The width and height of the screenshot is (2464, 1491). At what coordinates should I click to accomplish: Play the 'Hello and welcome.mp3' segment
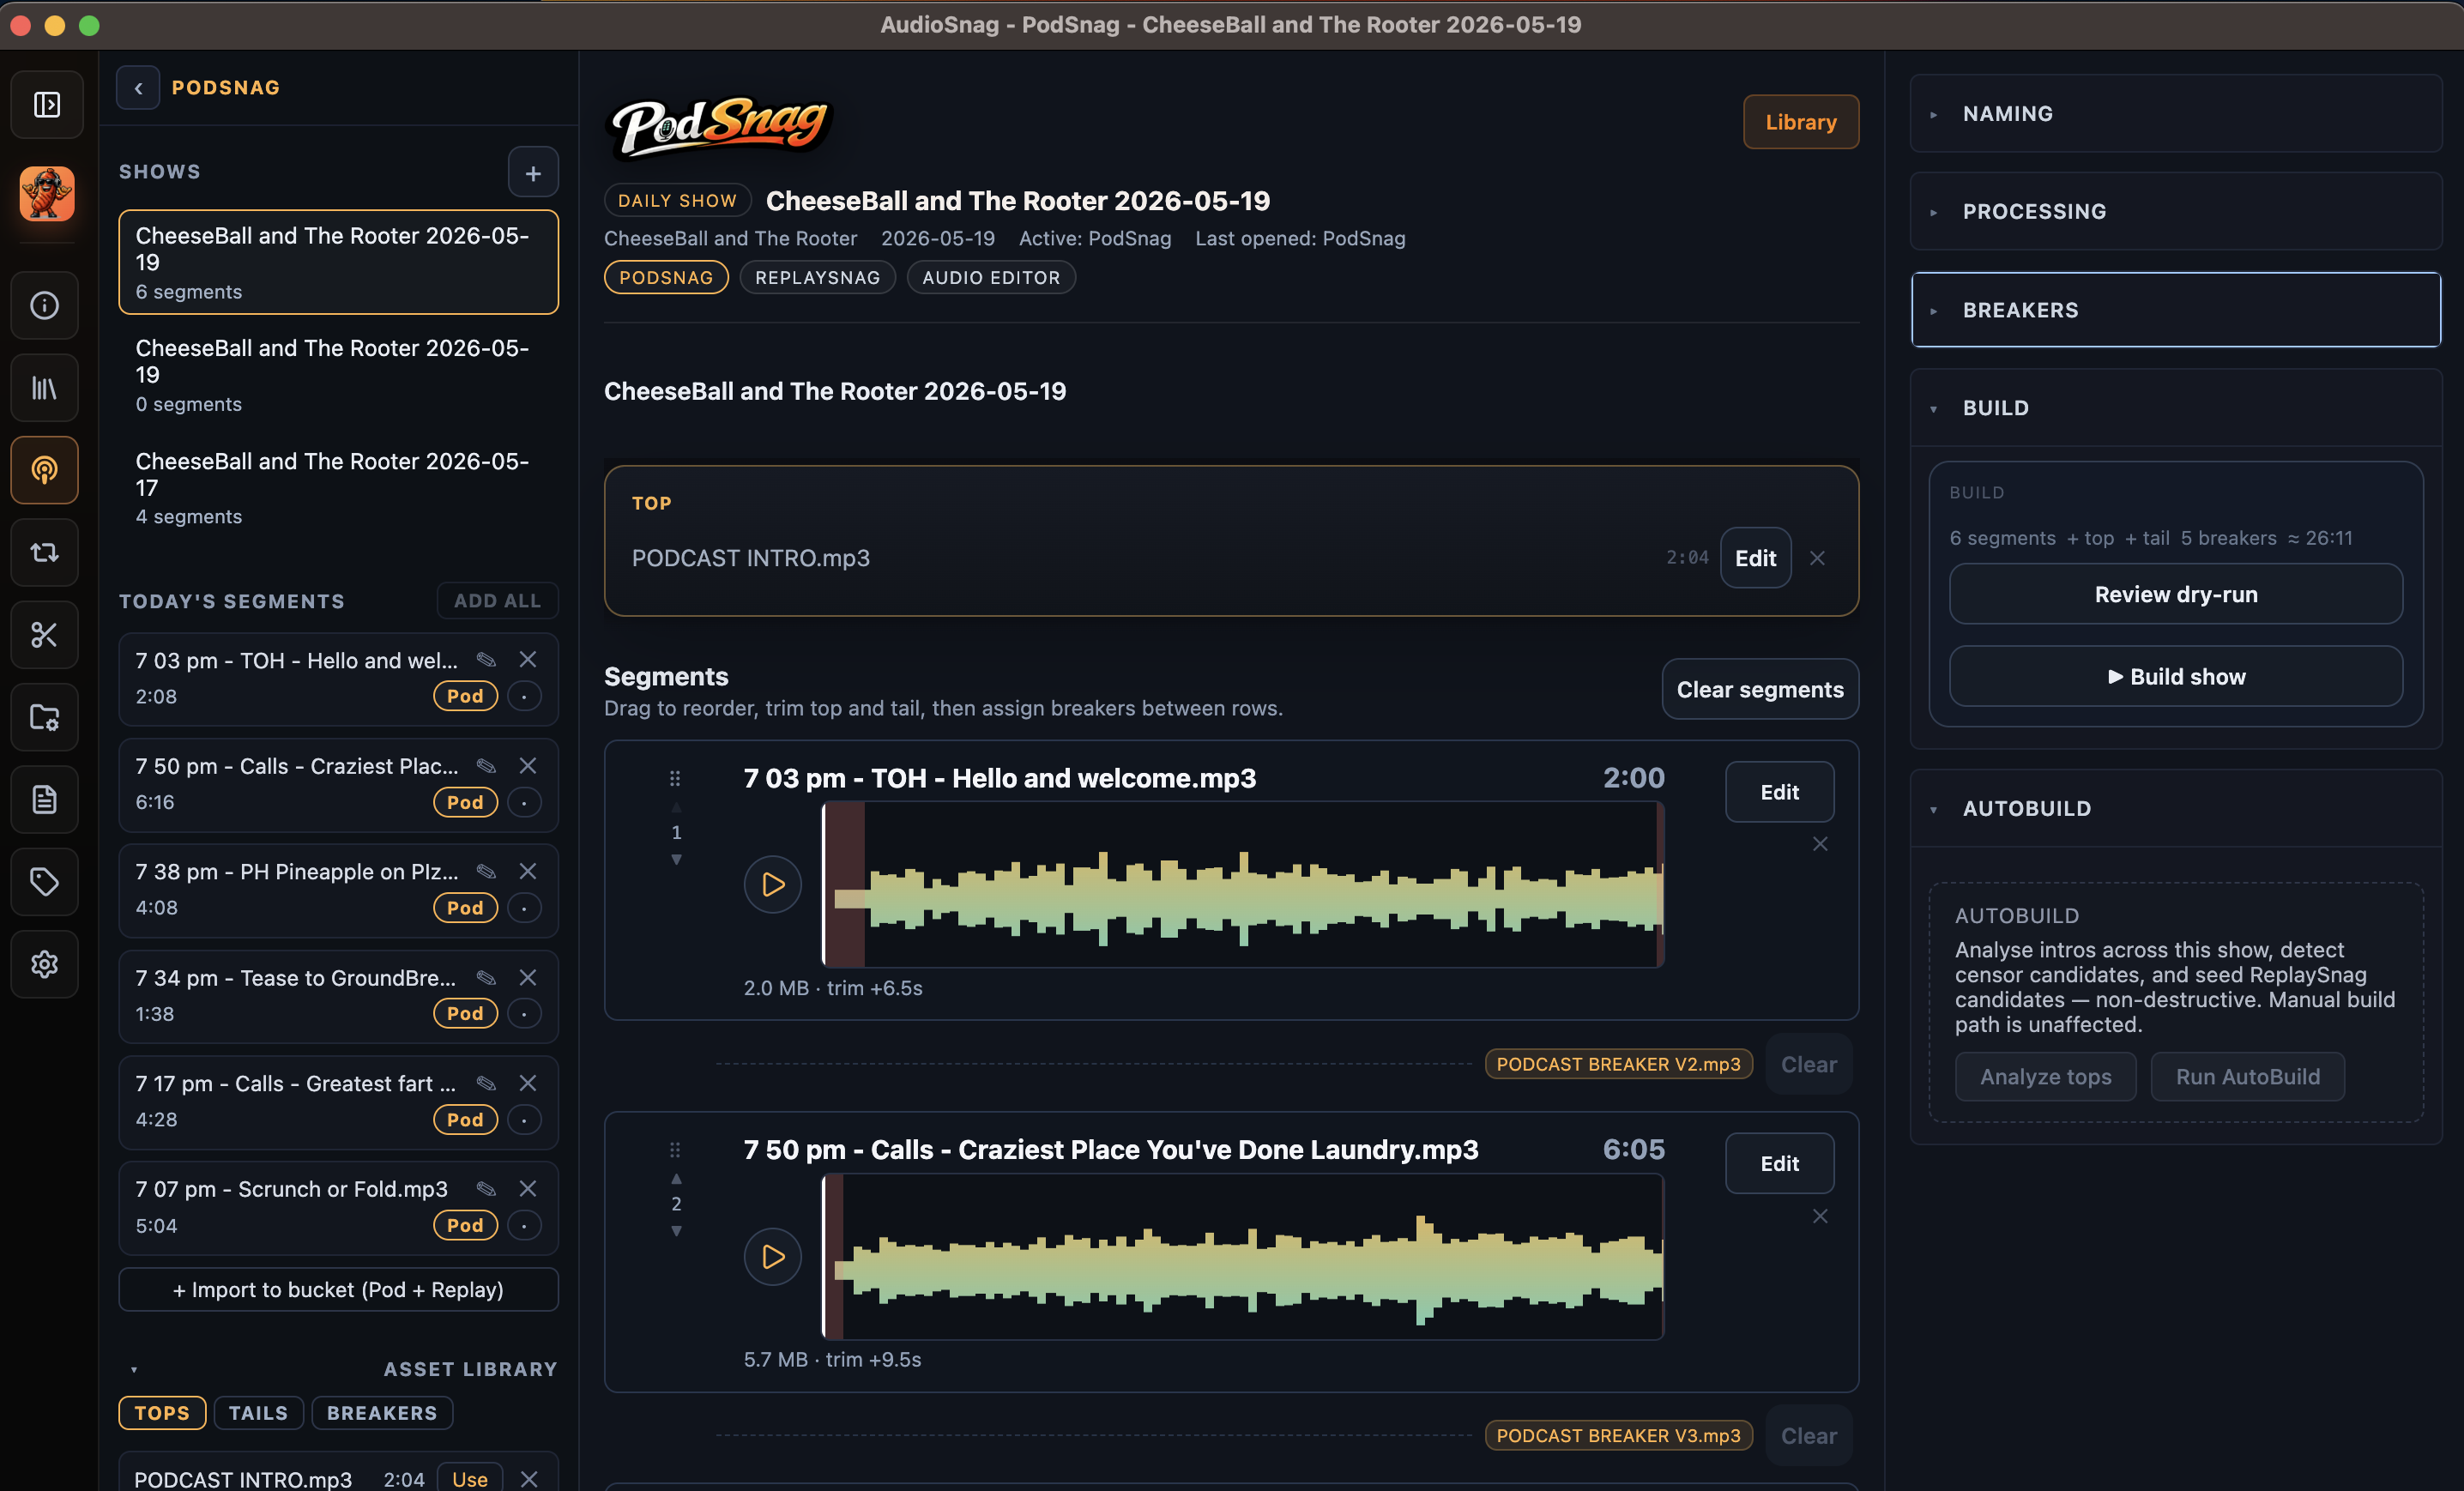pos(772,884)
